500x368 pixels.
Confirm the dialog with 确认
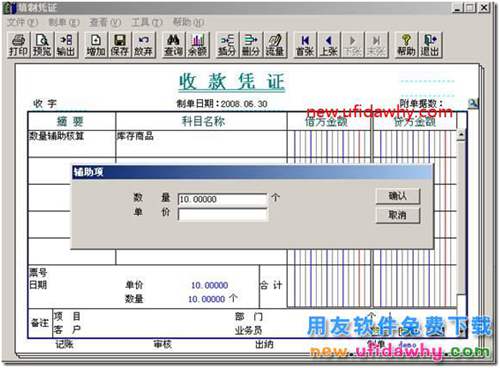click(x=398, y=196)
